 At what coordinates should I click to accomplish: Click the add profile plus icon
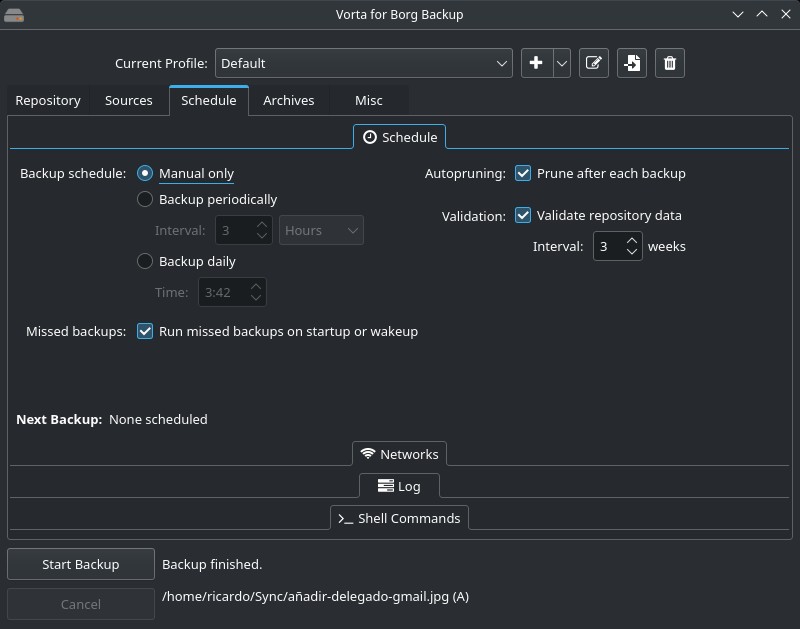pyautogui.click(x=536, y=63)
